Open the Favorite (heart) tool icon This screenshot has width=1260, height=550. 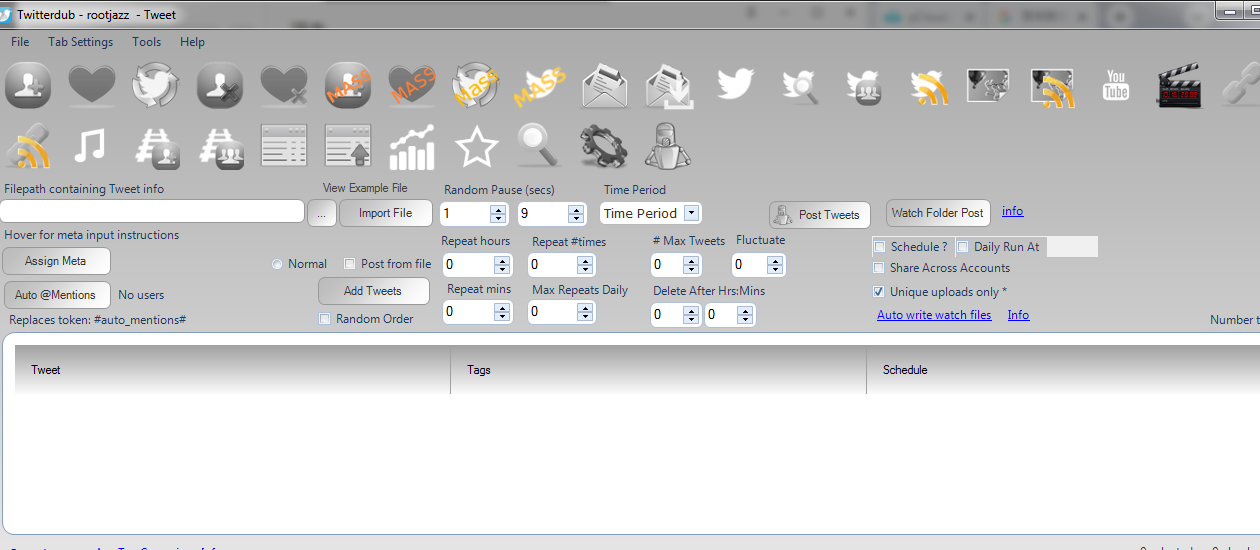[92, 85]
